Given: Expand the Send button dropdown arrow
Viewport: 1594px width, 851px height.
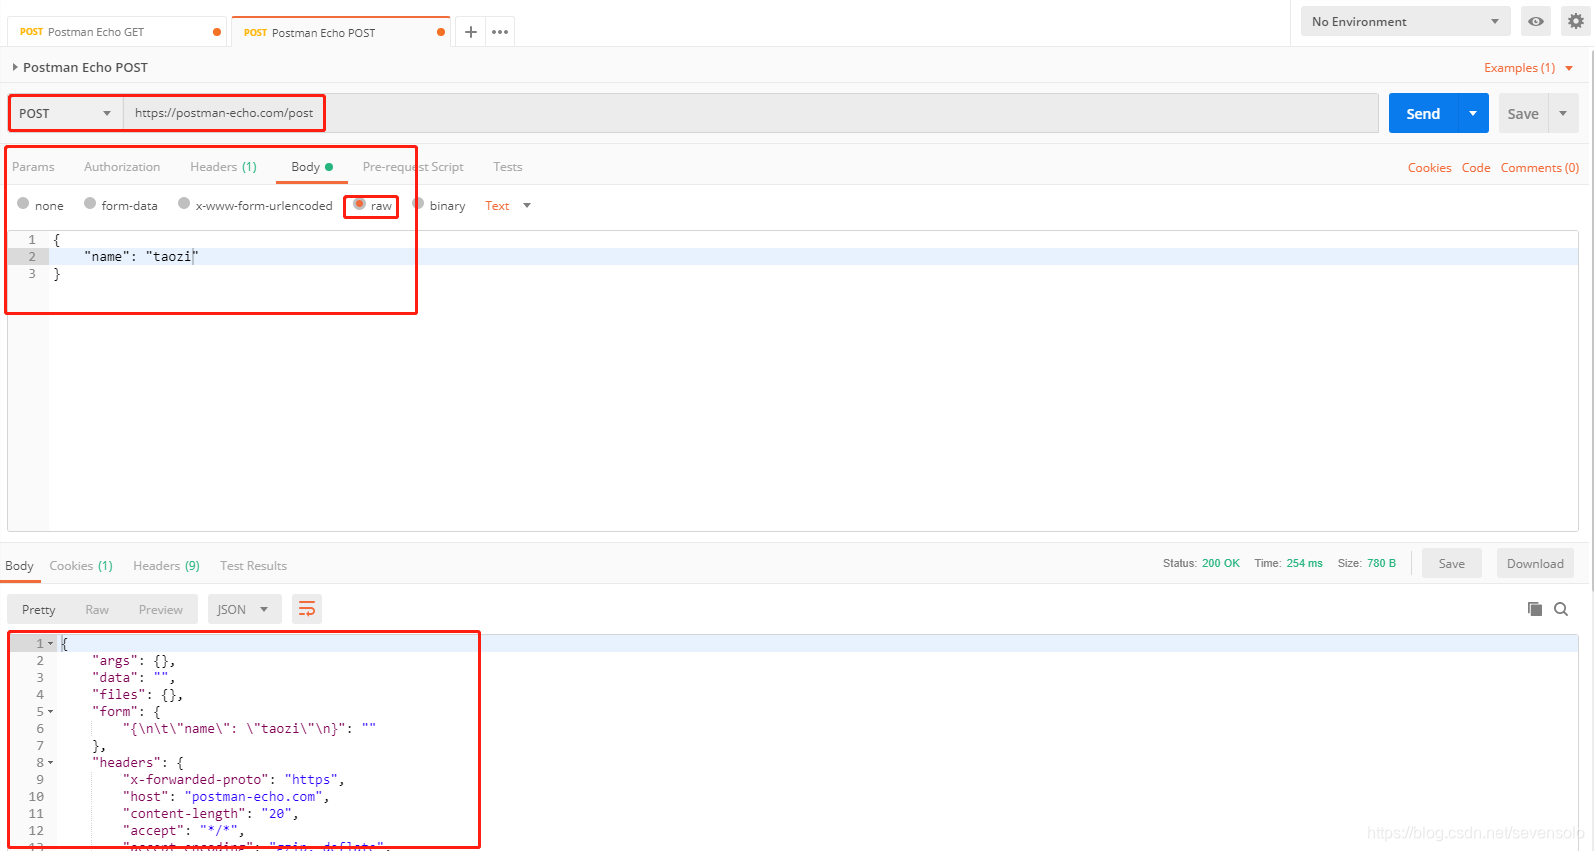Looking at the screenshot, I should click(x=1473, y=113).
